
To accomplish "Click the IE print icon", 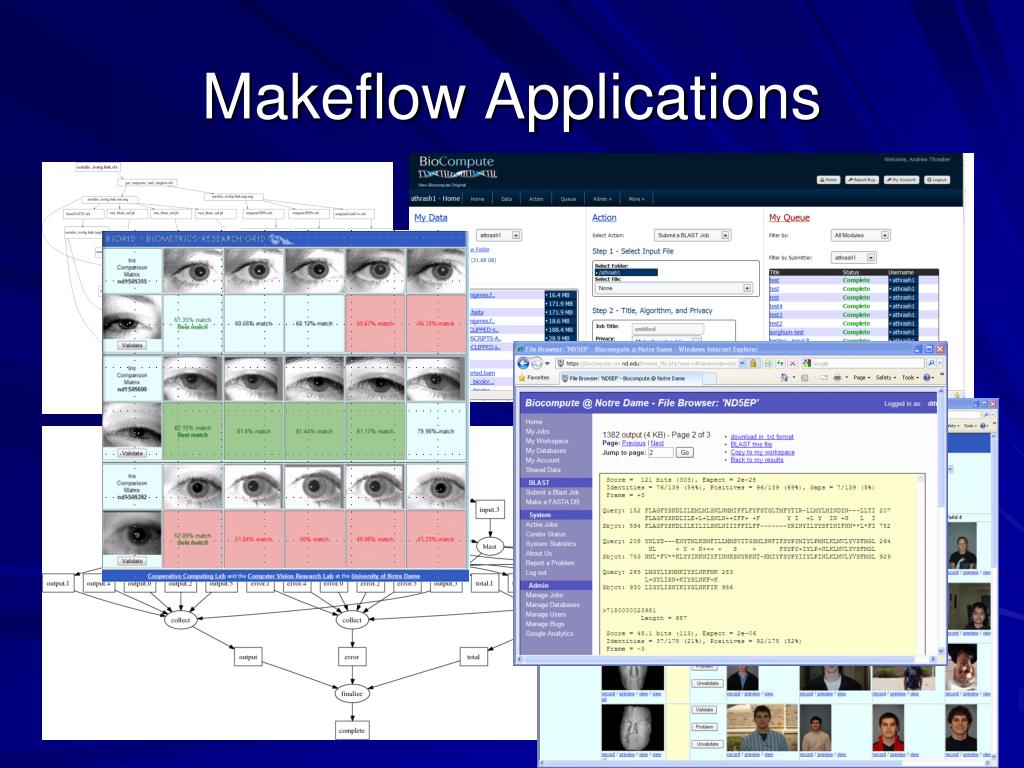I will click(x=837, y=377).
